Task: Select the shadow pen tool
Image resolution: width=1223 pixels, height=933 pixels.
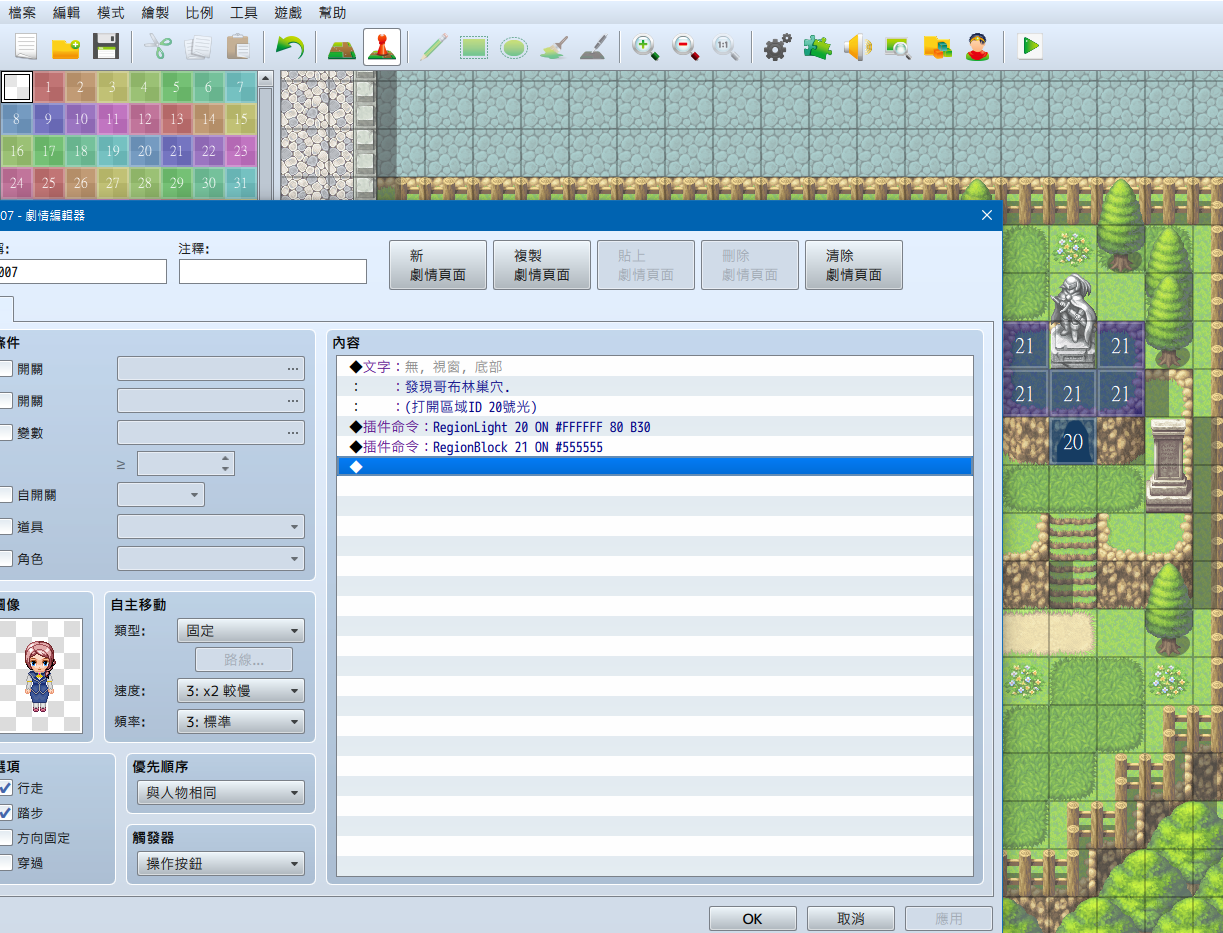Action: (x=594, y=47)
